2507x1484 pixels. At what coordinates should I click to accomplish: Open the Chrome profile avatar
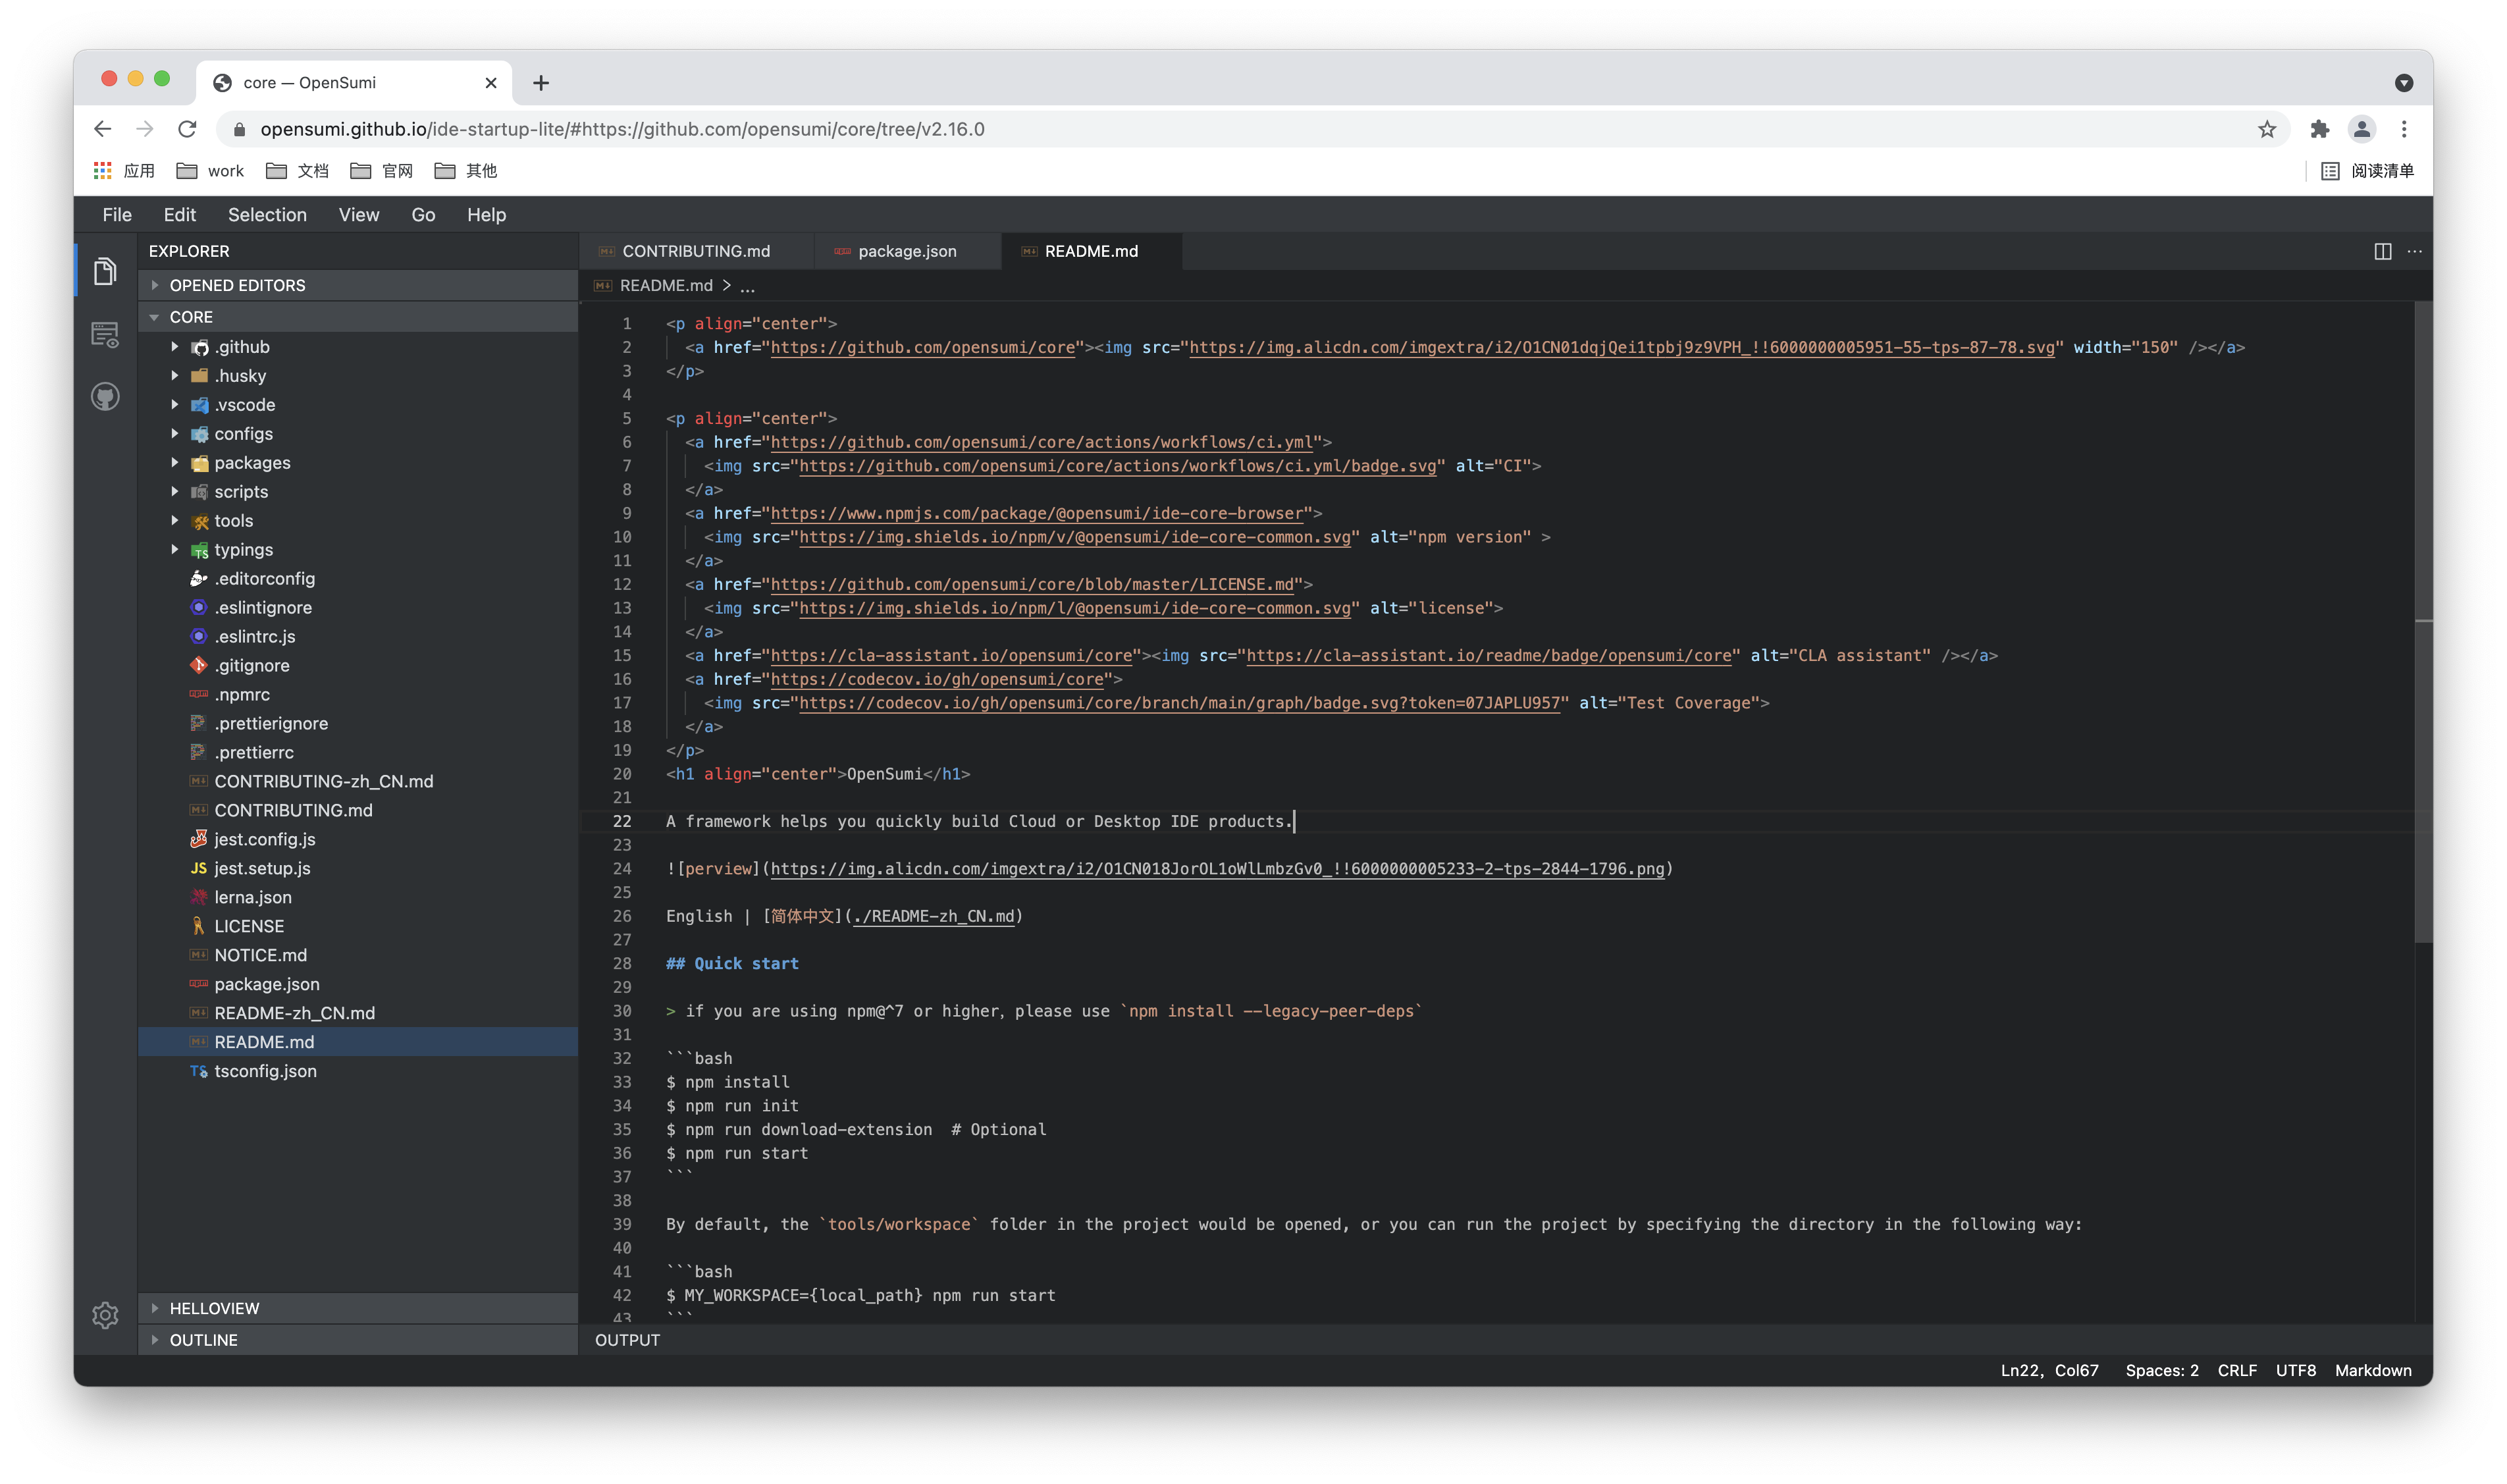[2362, 129]
